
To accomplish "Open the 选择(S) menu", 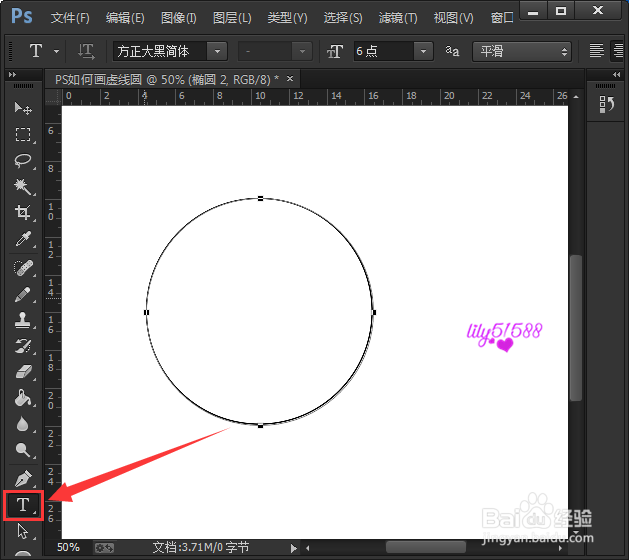I will pos(343,18).
